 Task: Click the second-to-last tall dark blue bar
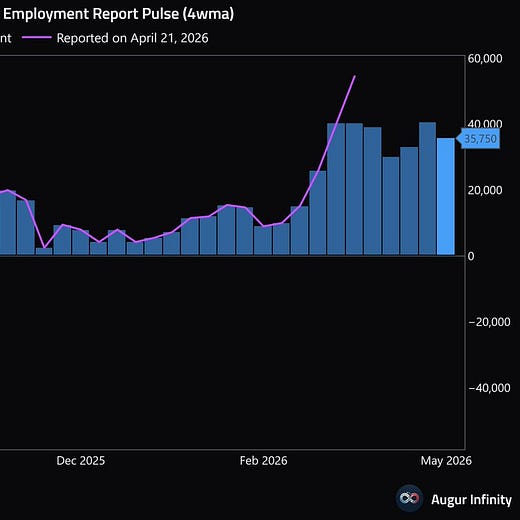click(427, 189)
